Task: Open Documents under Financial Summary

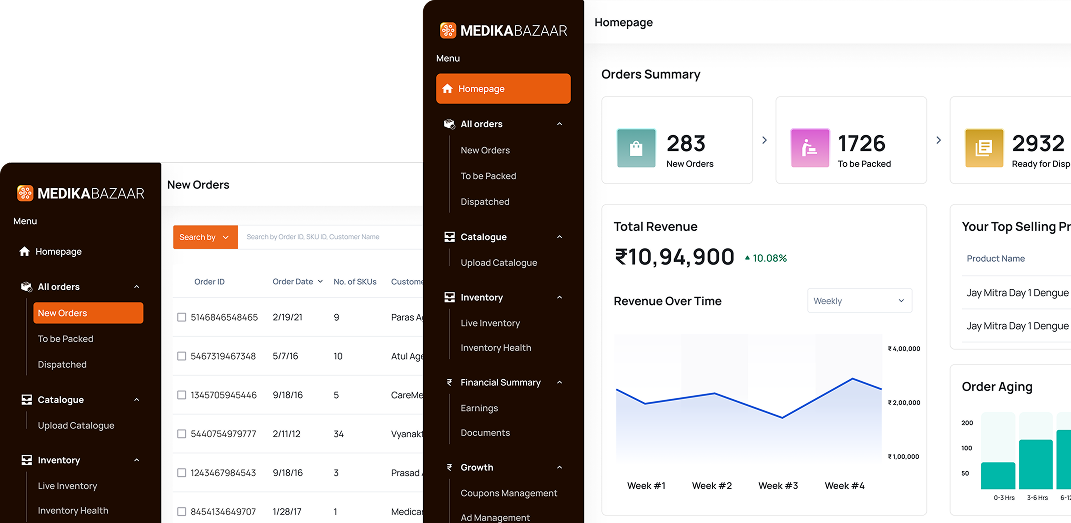Action: [485, 433]
